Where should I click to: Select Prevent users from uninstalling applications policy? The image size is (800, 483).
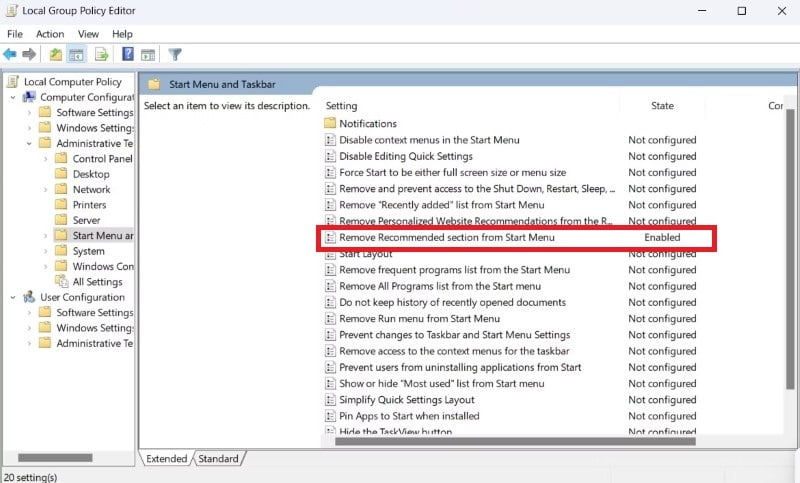[460, 367]
